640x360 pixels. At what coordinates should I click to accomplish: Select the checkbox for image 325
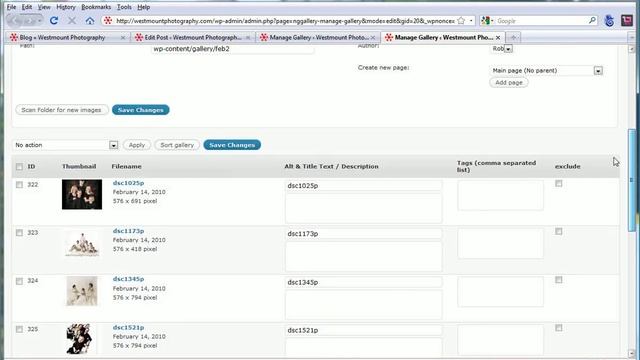19,329
